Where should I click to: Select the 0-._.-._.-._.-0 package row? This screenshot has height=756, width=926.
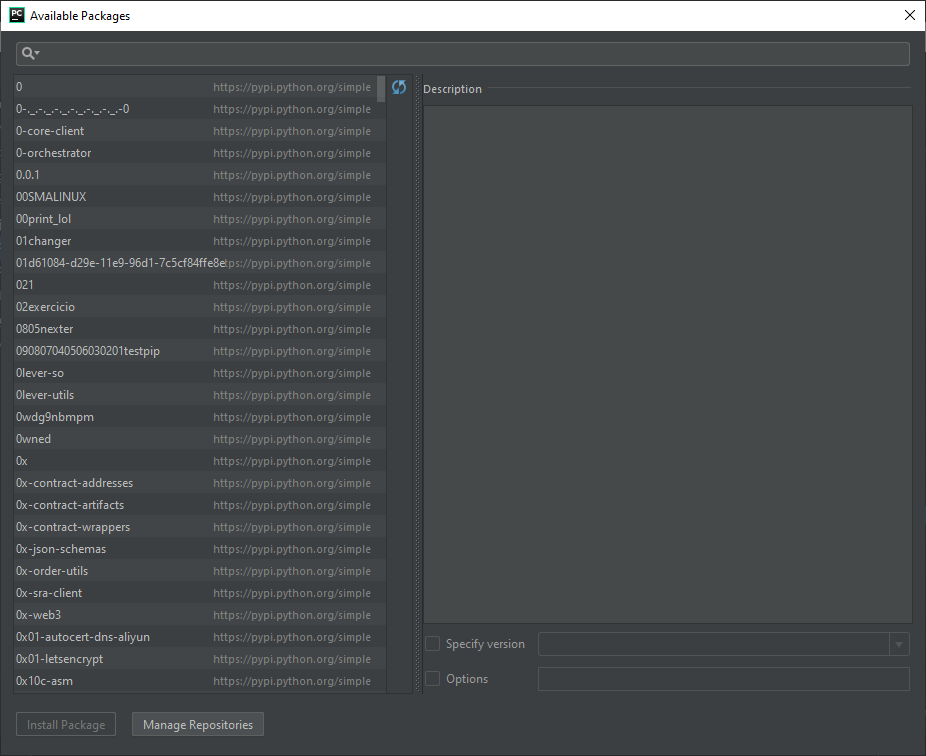(200, 109)
